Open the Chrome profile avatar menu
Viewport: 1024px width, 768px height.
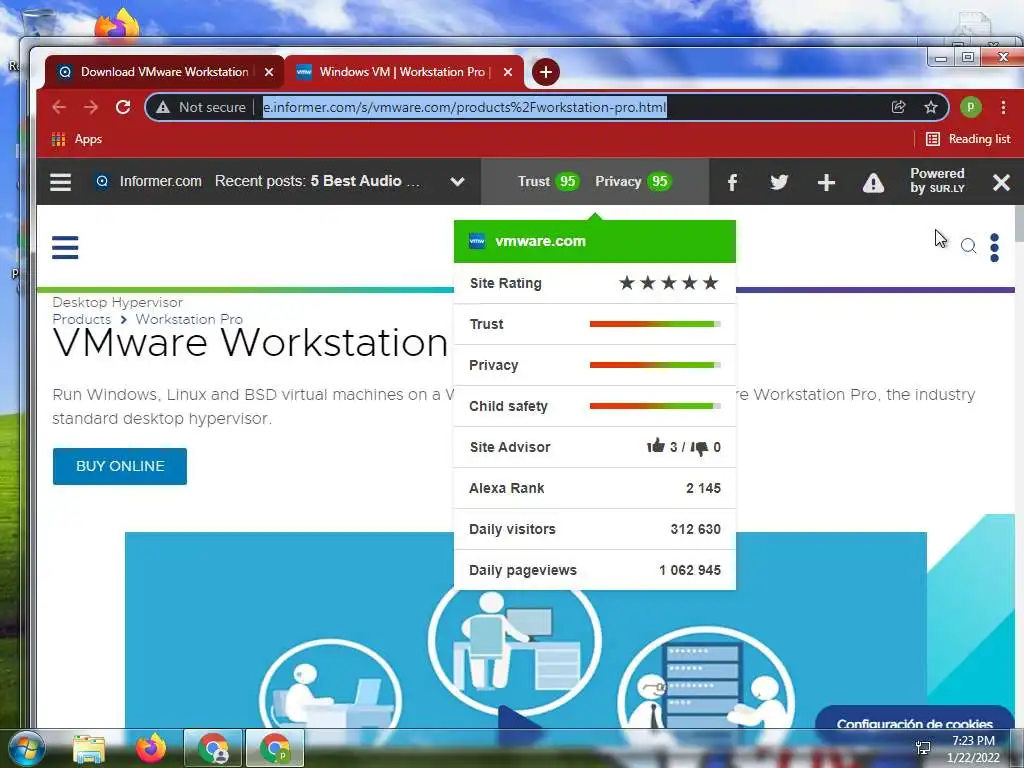[x=970, y=107]
